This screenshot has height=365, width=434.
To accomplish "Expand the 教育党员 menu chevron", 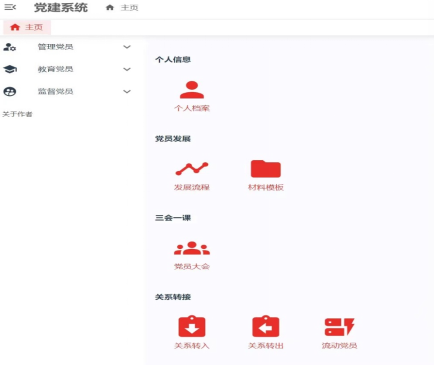I will click(x=127, y=69).
